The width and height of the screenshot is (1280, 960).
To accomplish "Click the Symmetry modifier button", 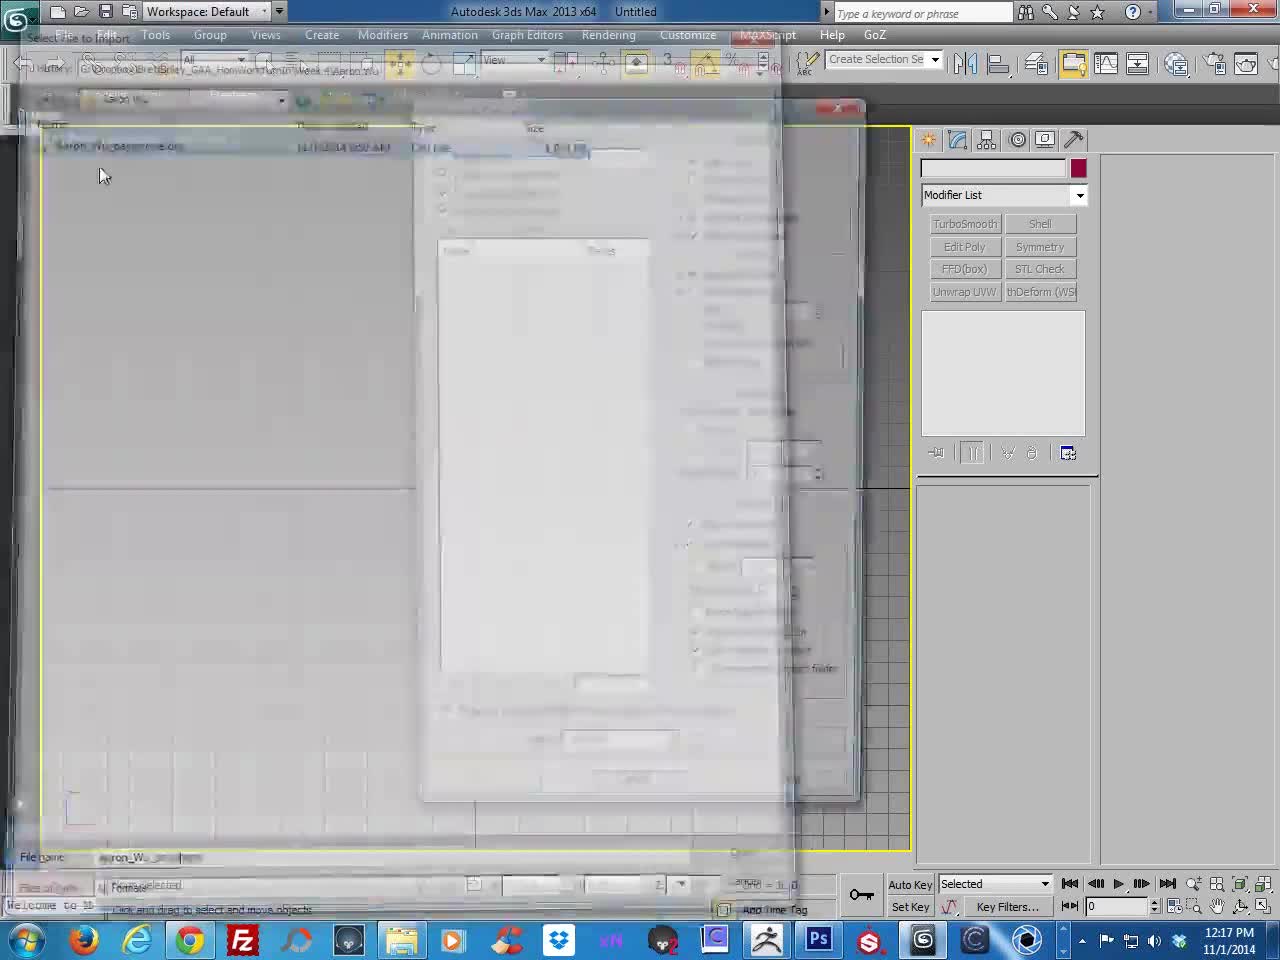I will point(1041,247).
